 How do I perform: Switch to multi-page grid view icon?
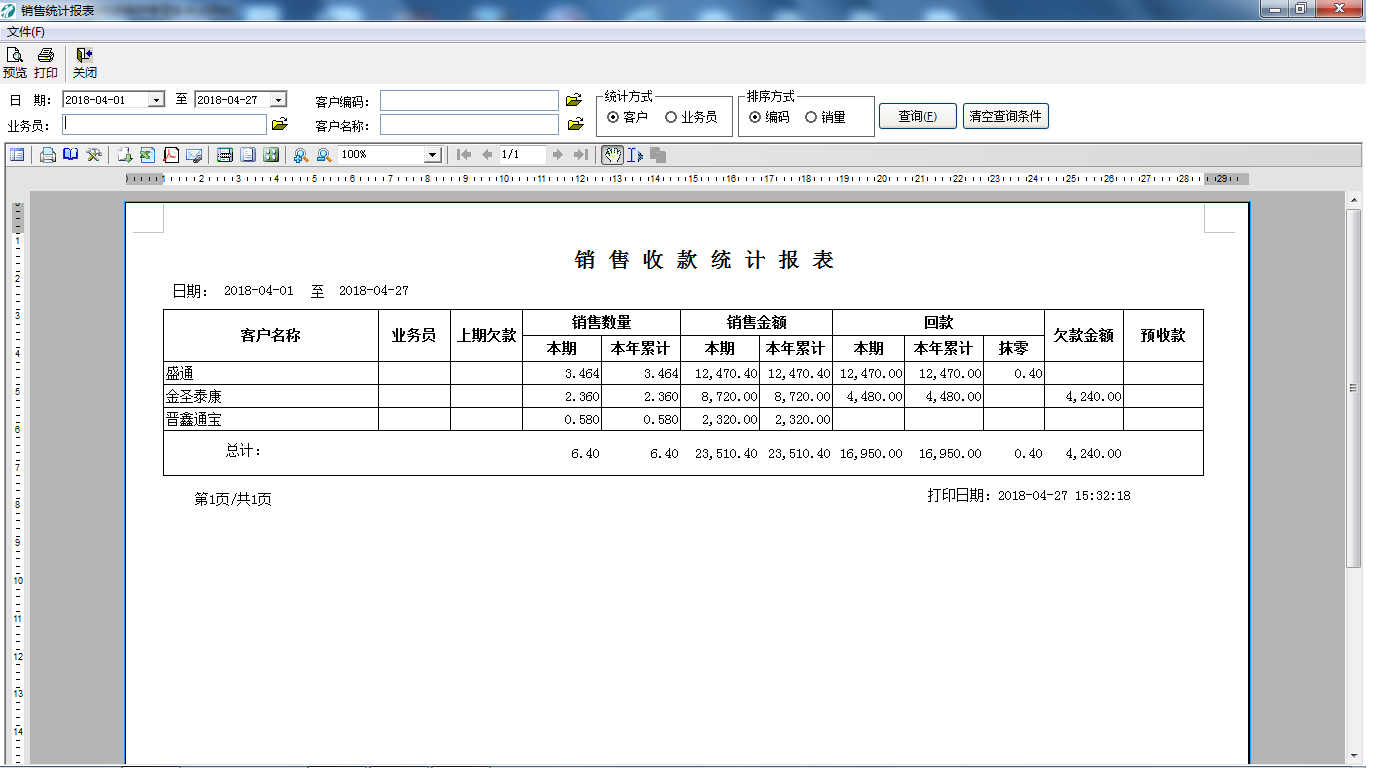coord(271,155)
